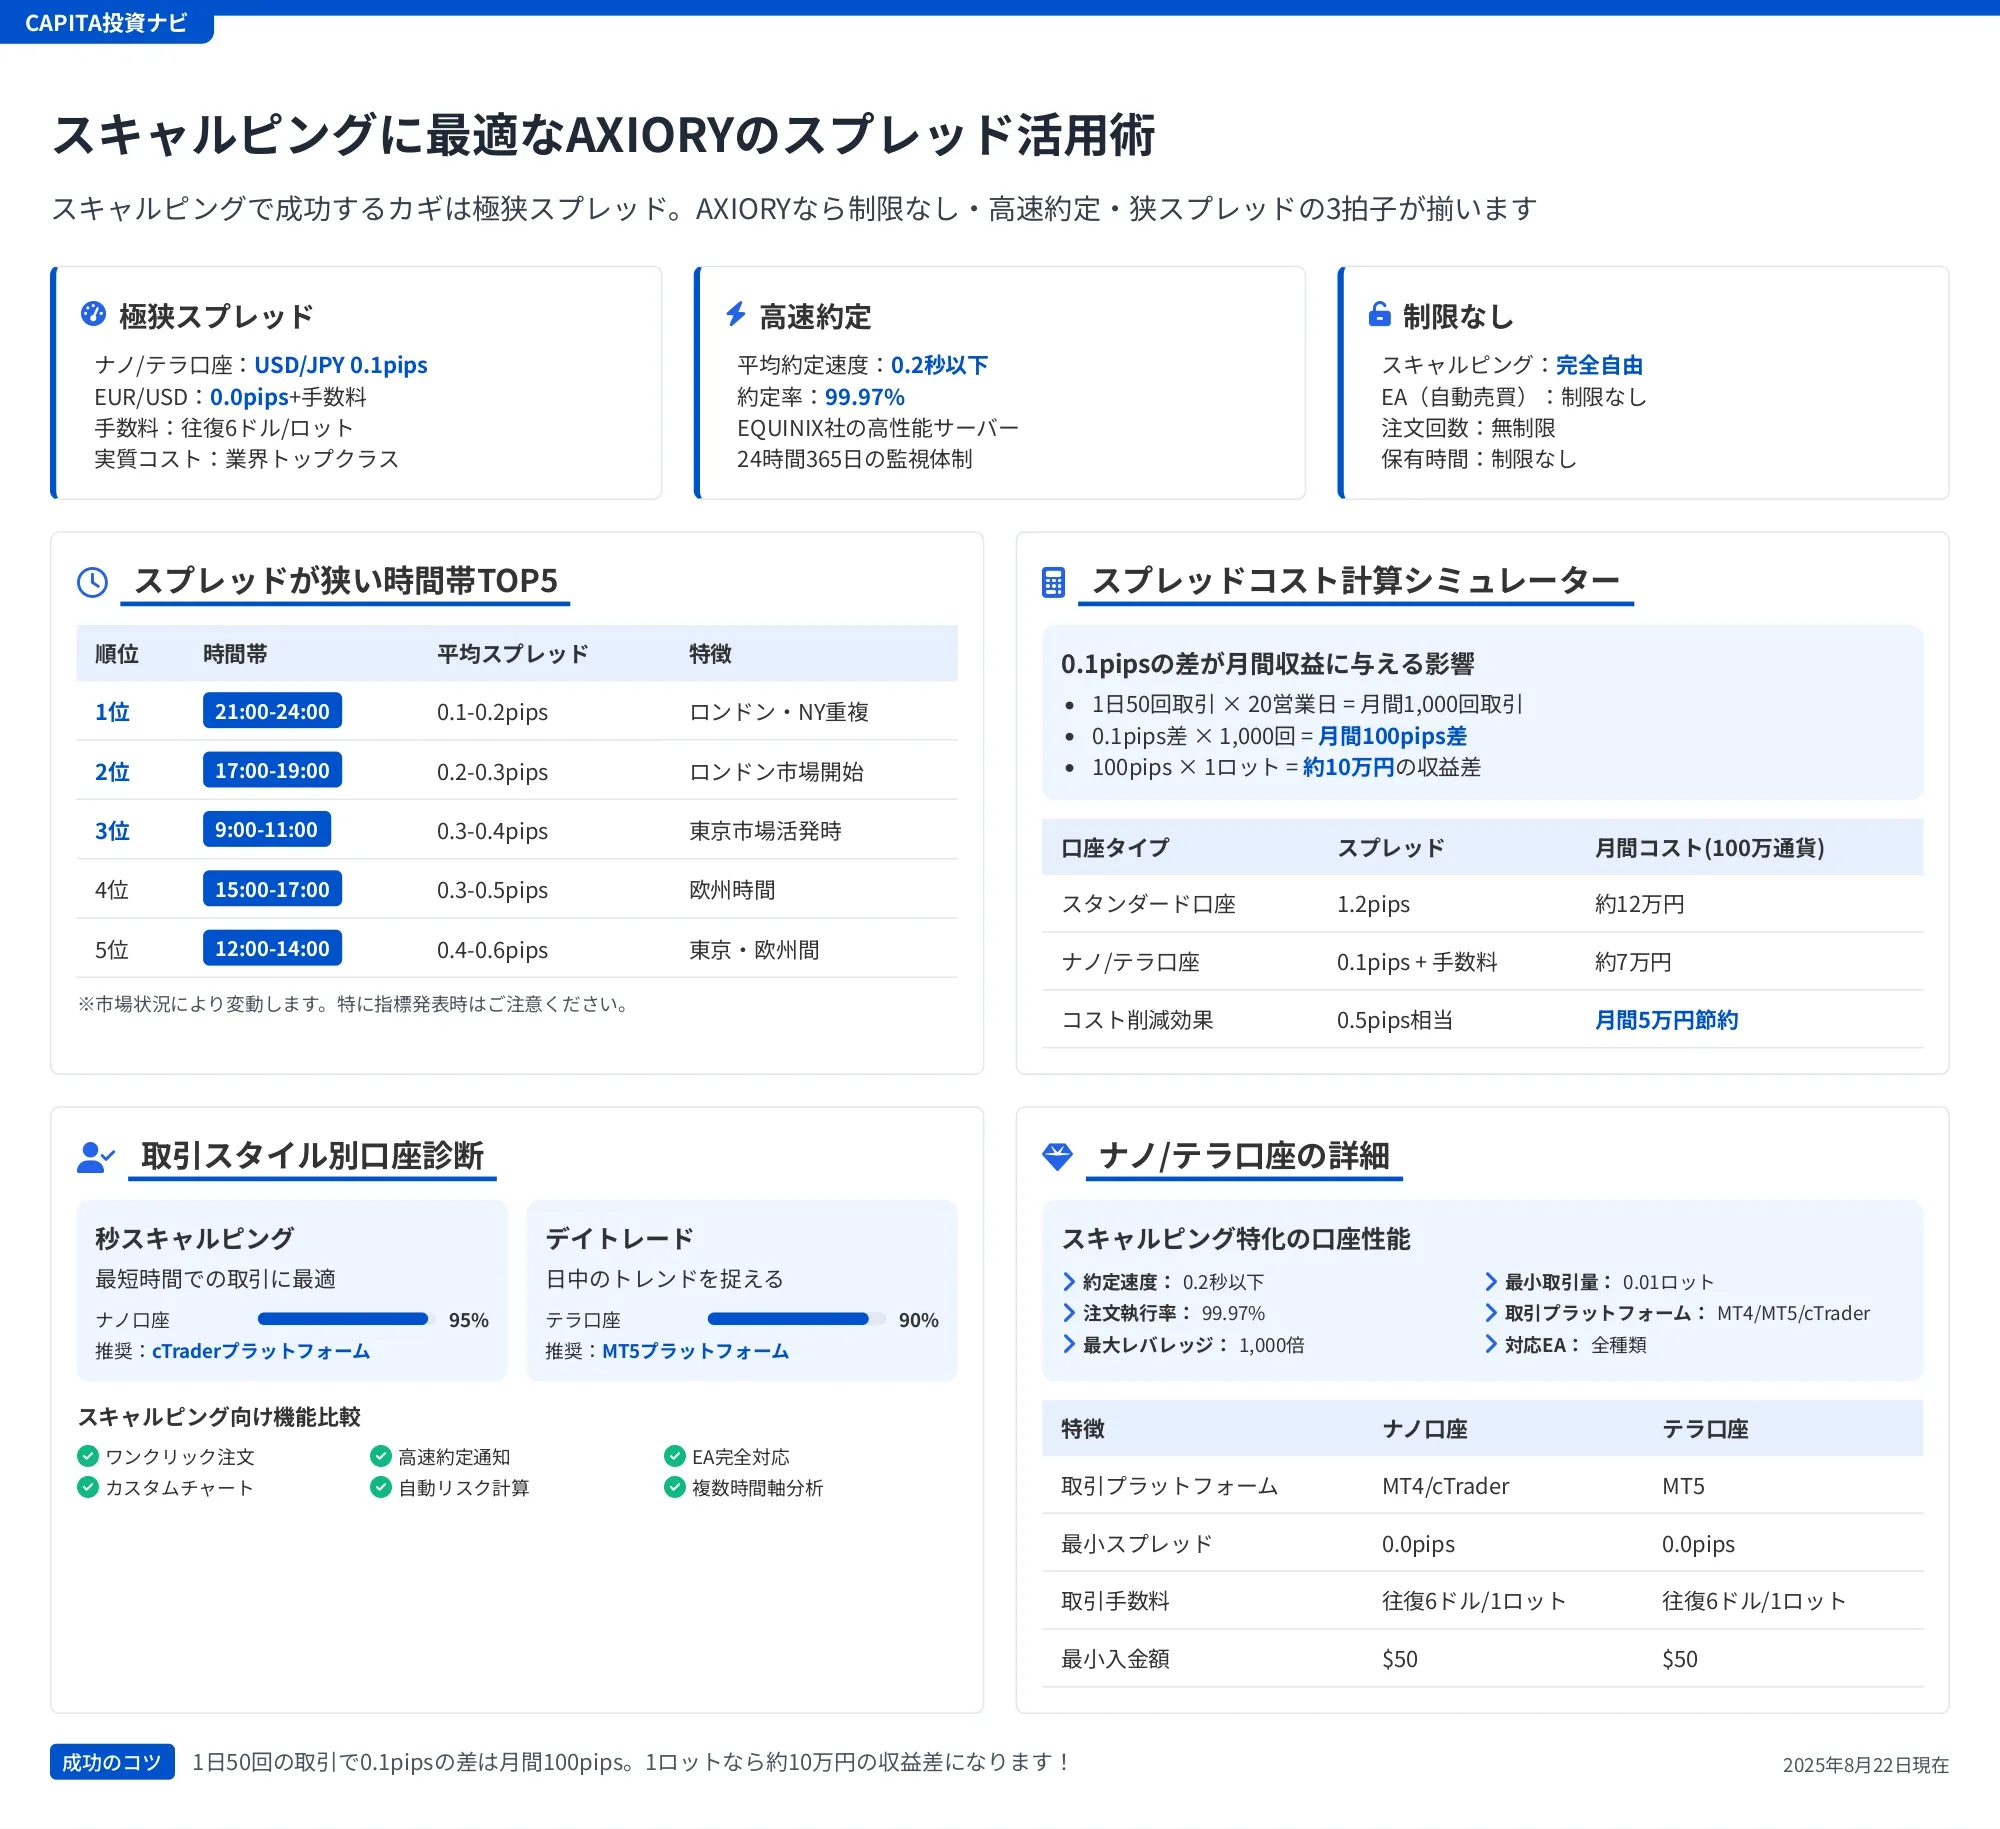This screenshot has height=1829, width=2000.
Task: Click the 月間コスト(100万通貨) column header
Action: tap(1710, 848)
